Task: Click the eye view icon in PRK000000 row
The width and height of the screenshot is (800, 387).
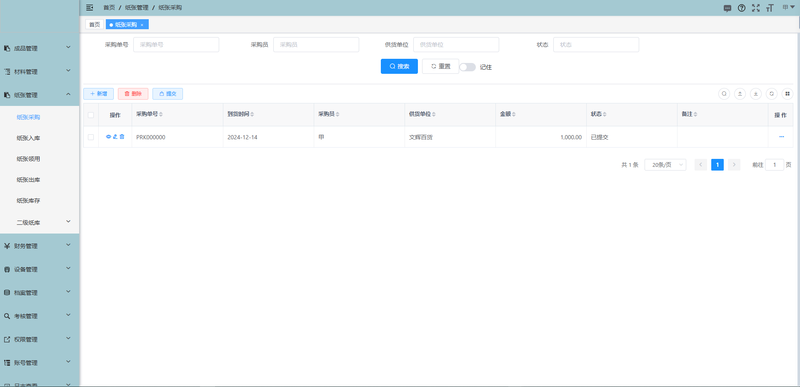Action: [x=108, y=137]
